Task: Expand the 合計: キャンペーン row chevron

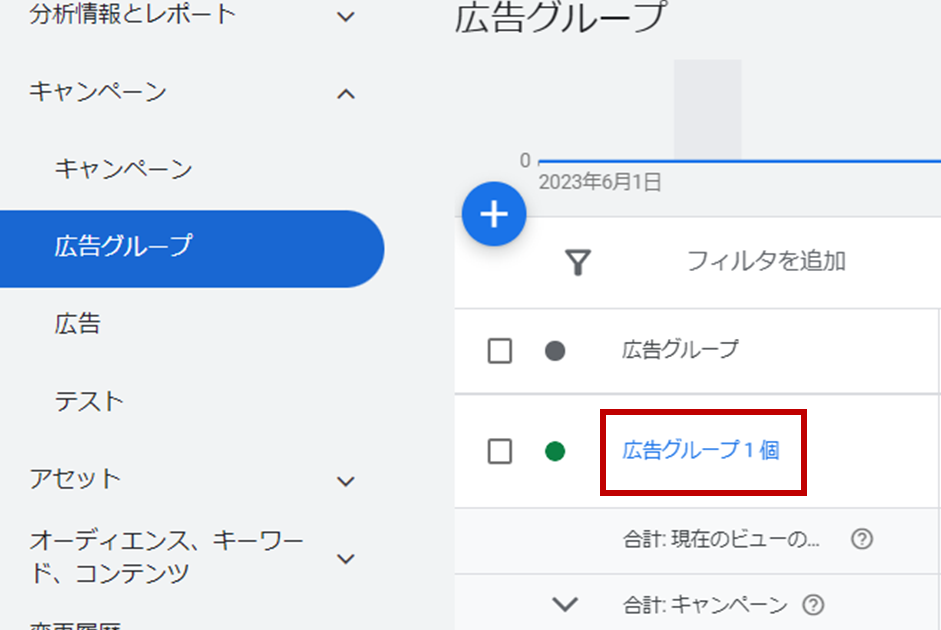Action: 565,604
